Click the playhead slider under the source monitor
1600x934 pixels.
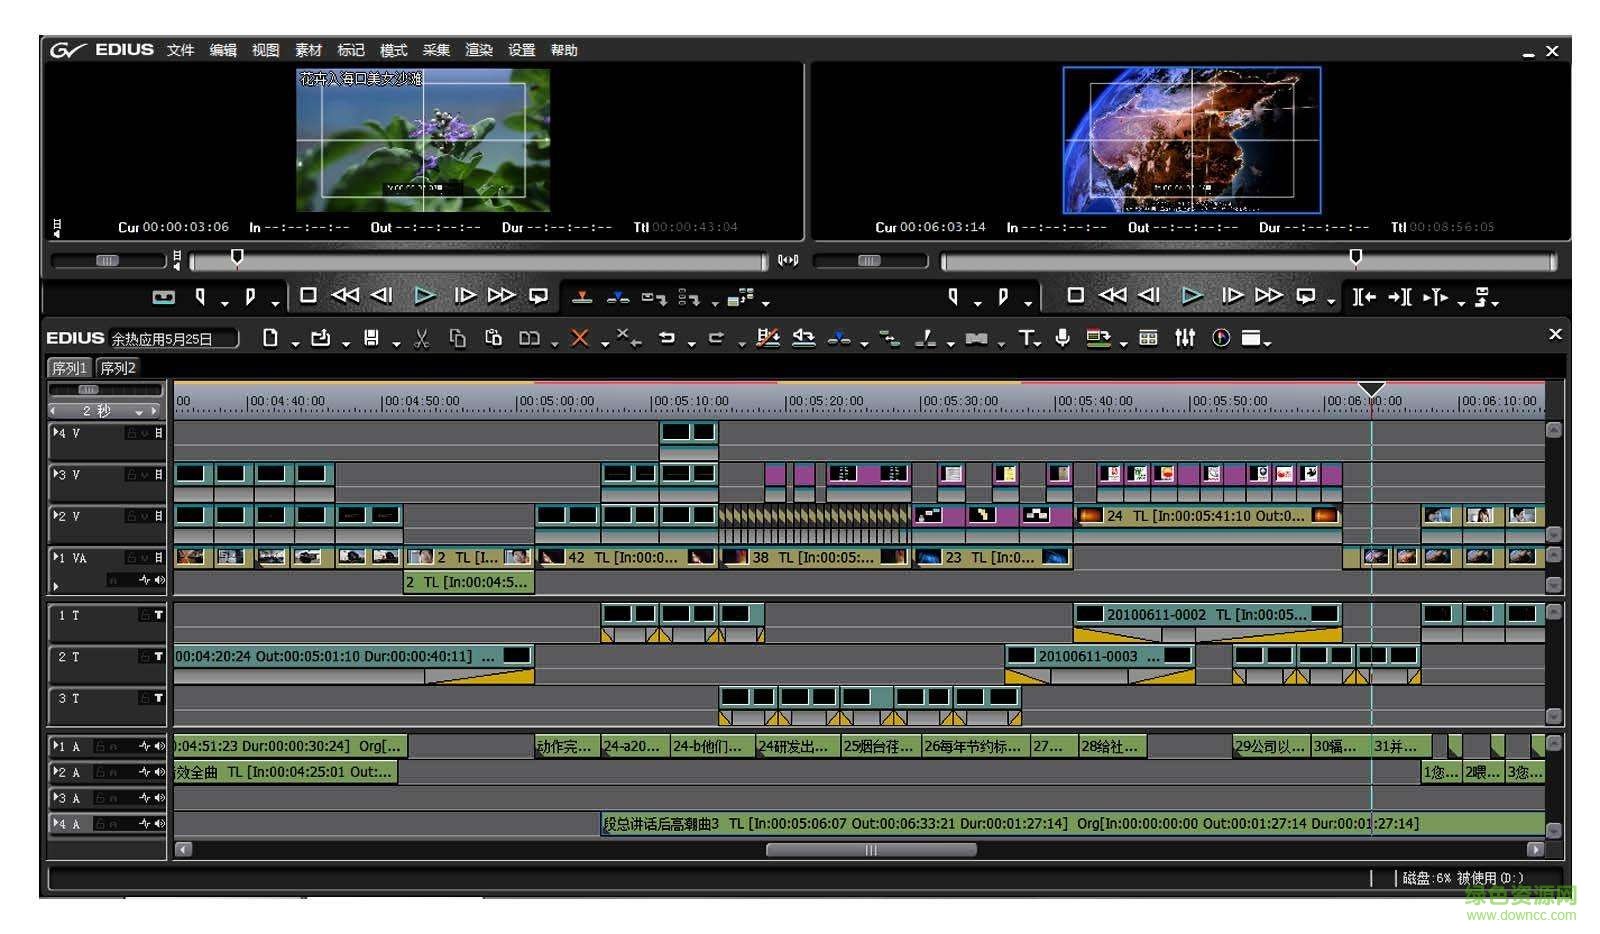[x=236, y=257]
